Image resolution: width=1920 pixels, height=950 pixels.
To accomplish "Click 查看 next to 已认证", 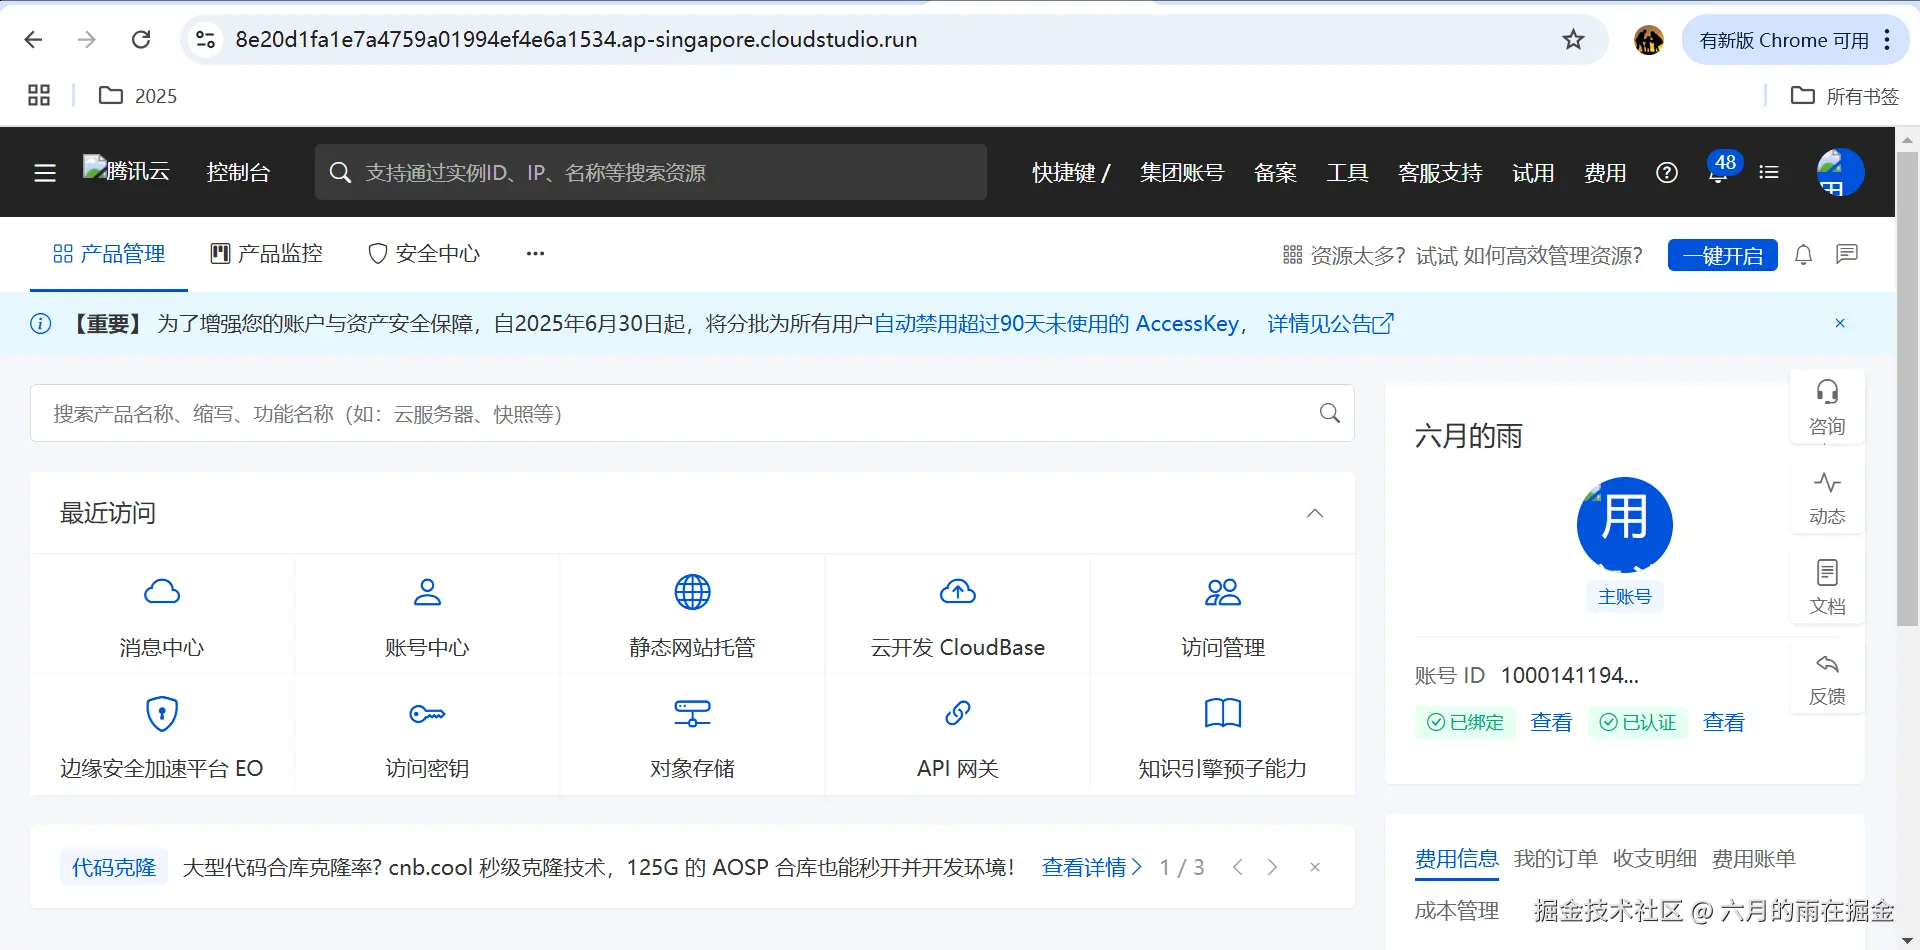I will (x=1724, y=722).
